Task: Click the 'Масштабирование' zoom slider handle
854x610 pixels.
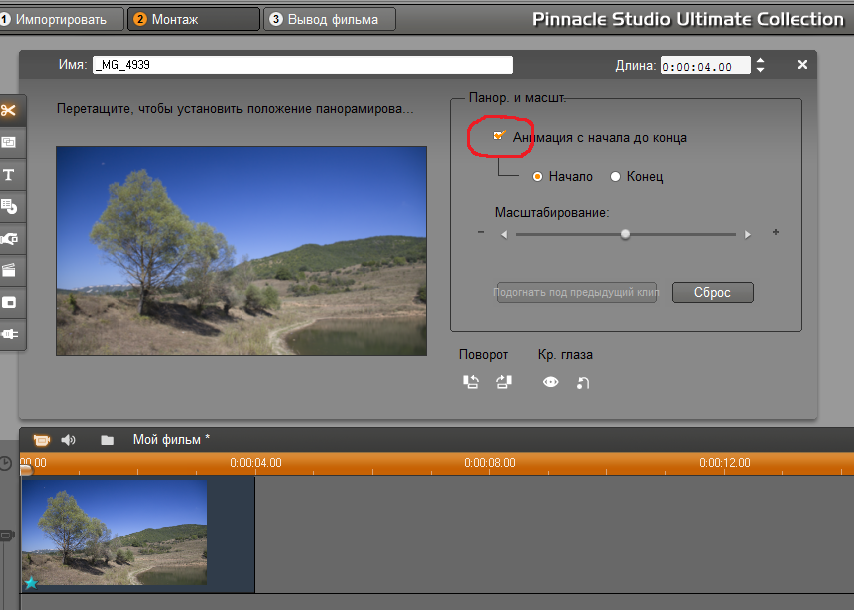Action: pos(625,234)
